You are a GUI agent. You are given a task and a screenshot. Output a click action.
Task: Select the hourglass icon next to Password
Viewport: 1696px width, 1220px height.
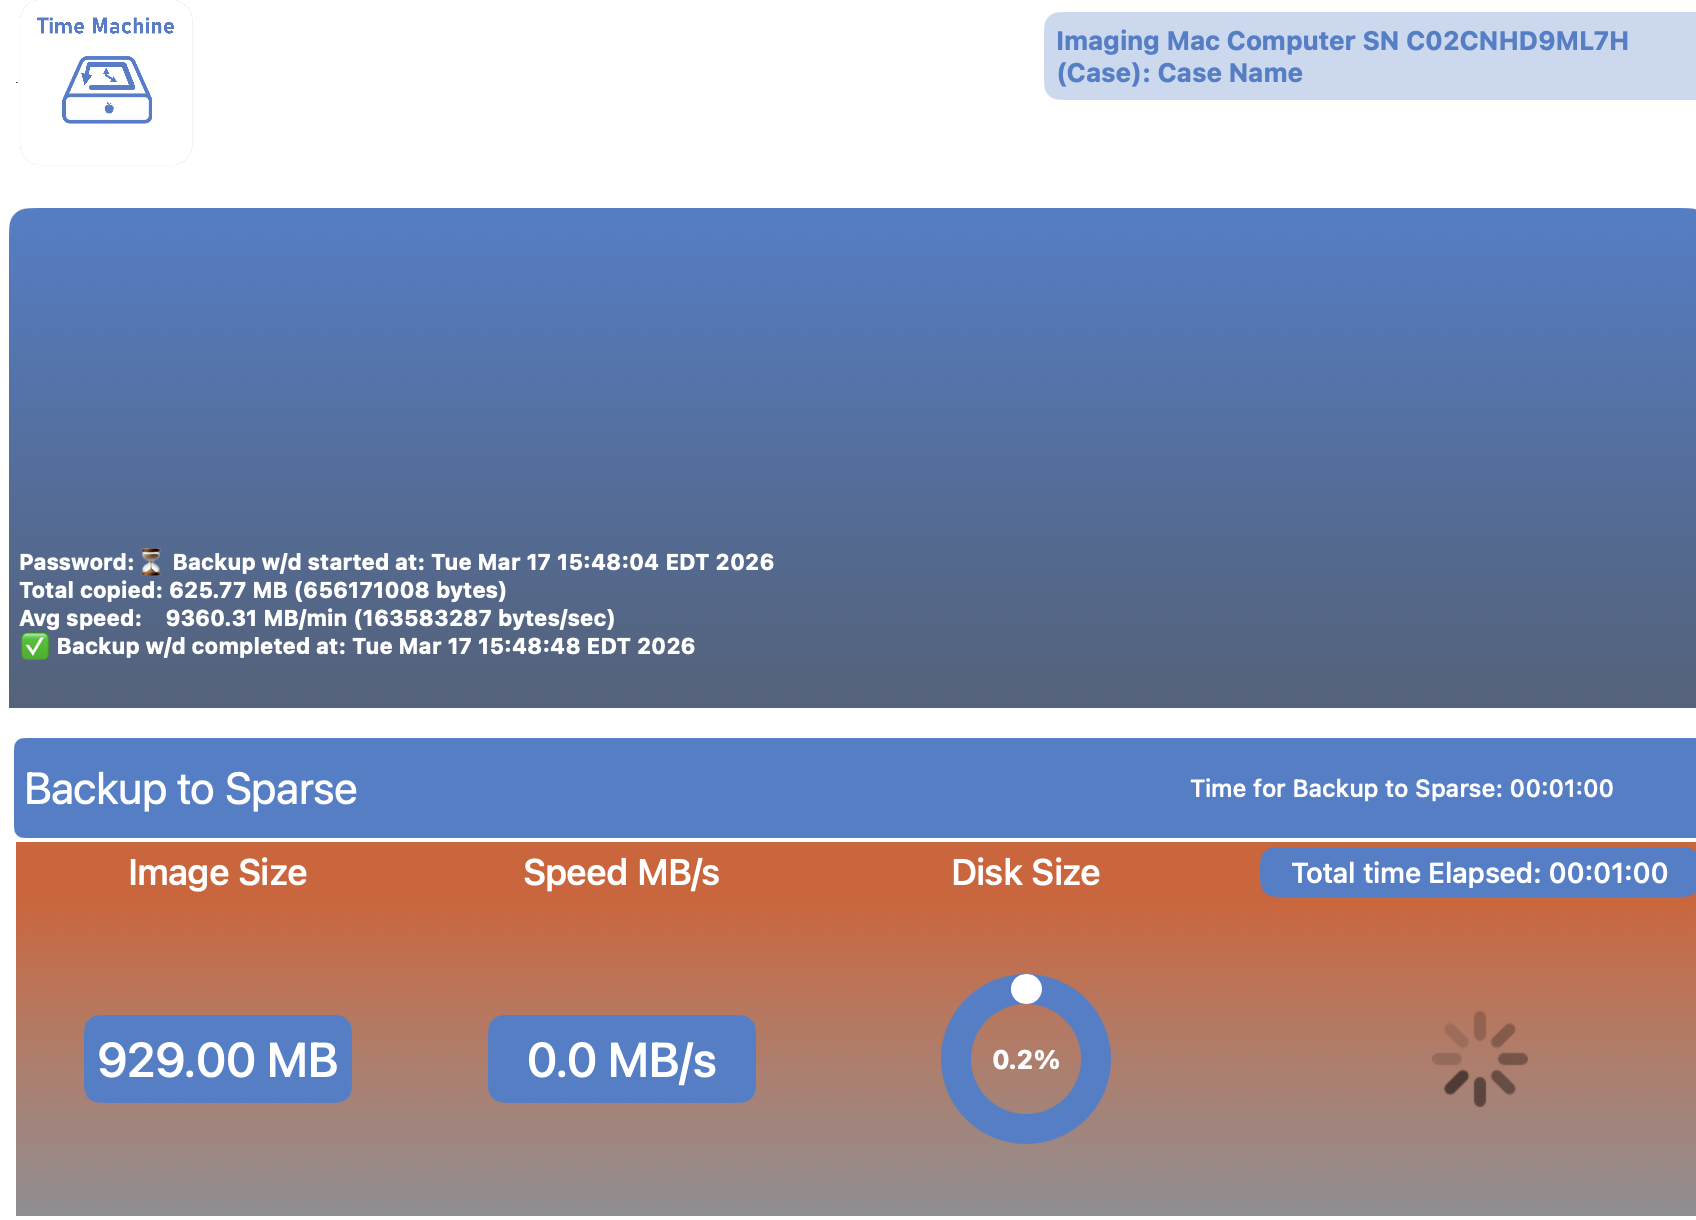(151, 561)
